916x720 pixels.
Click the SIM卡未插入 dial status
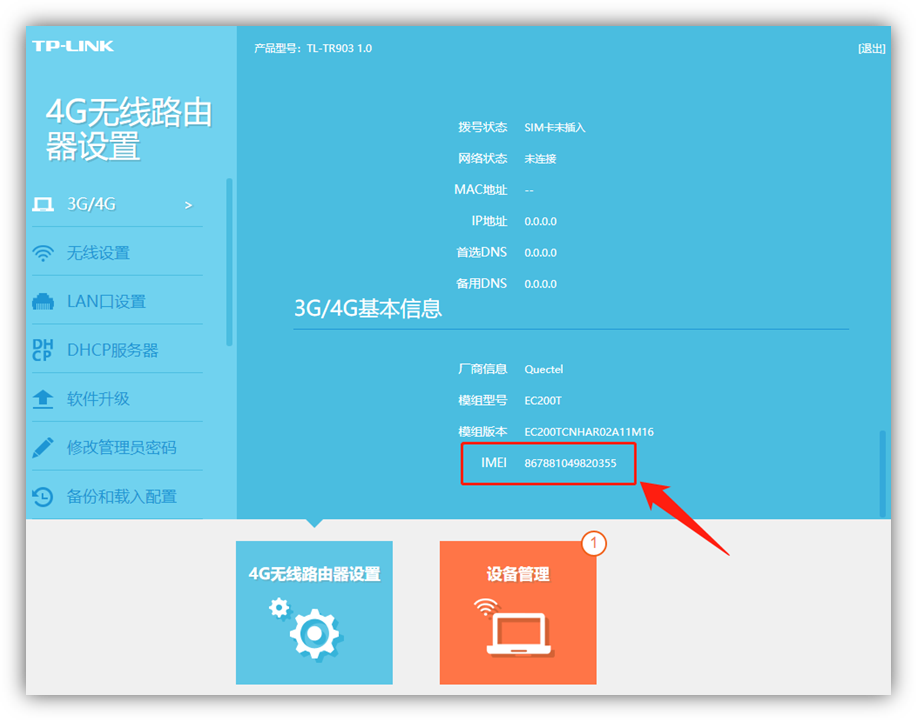point(555,127)
